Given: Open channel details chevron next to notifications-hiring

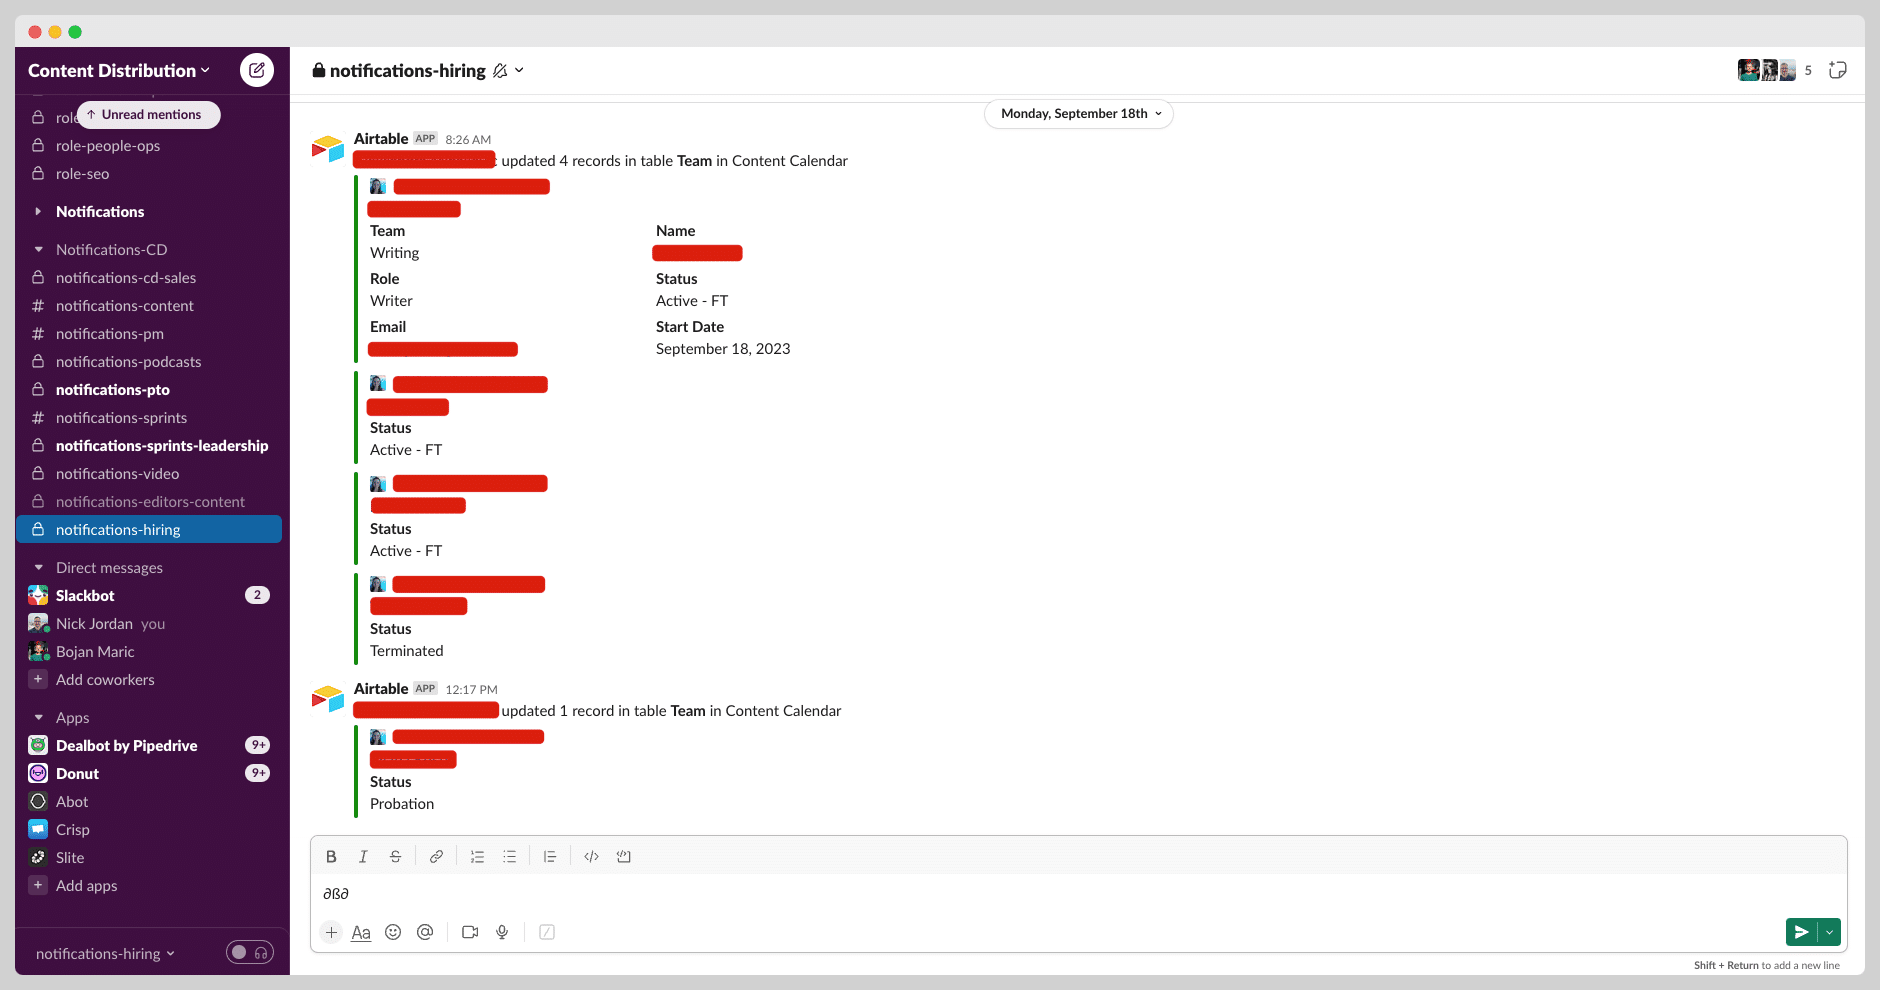Looking at the screenshot, I should 519,71.
